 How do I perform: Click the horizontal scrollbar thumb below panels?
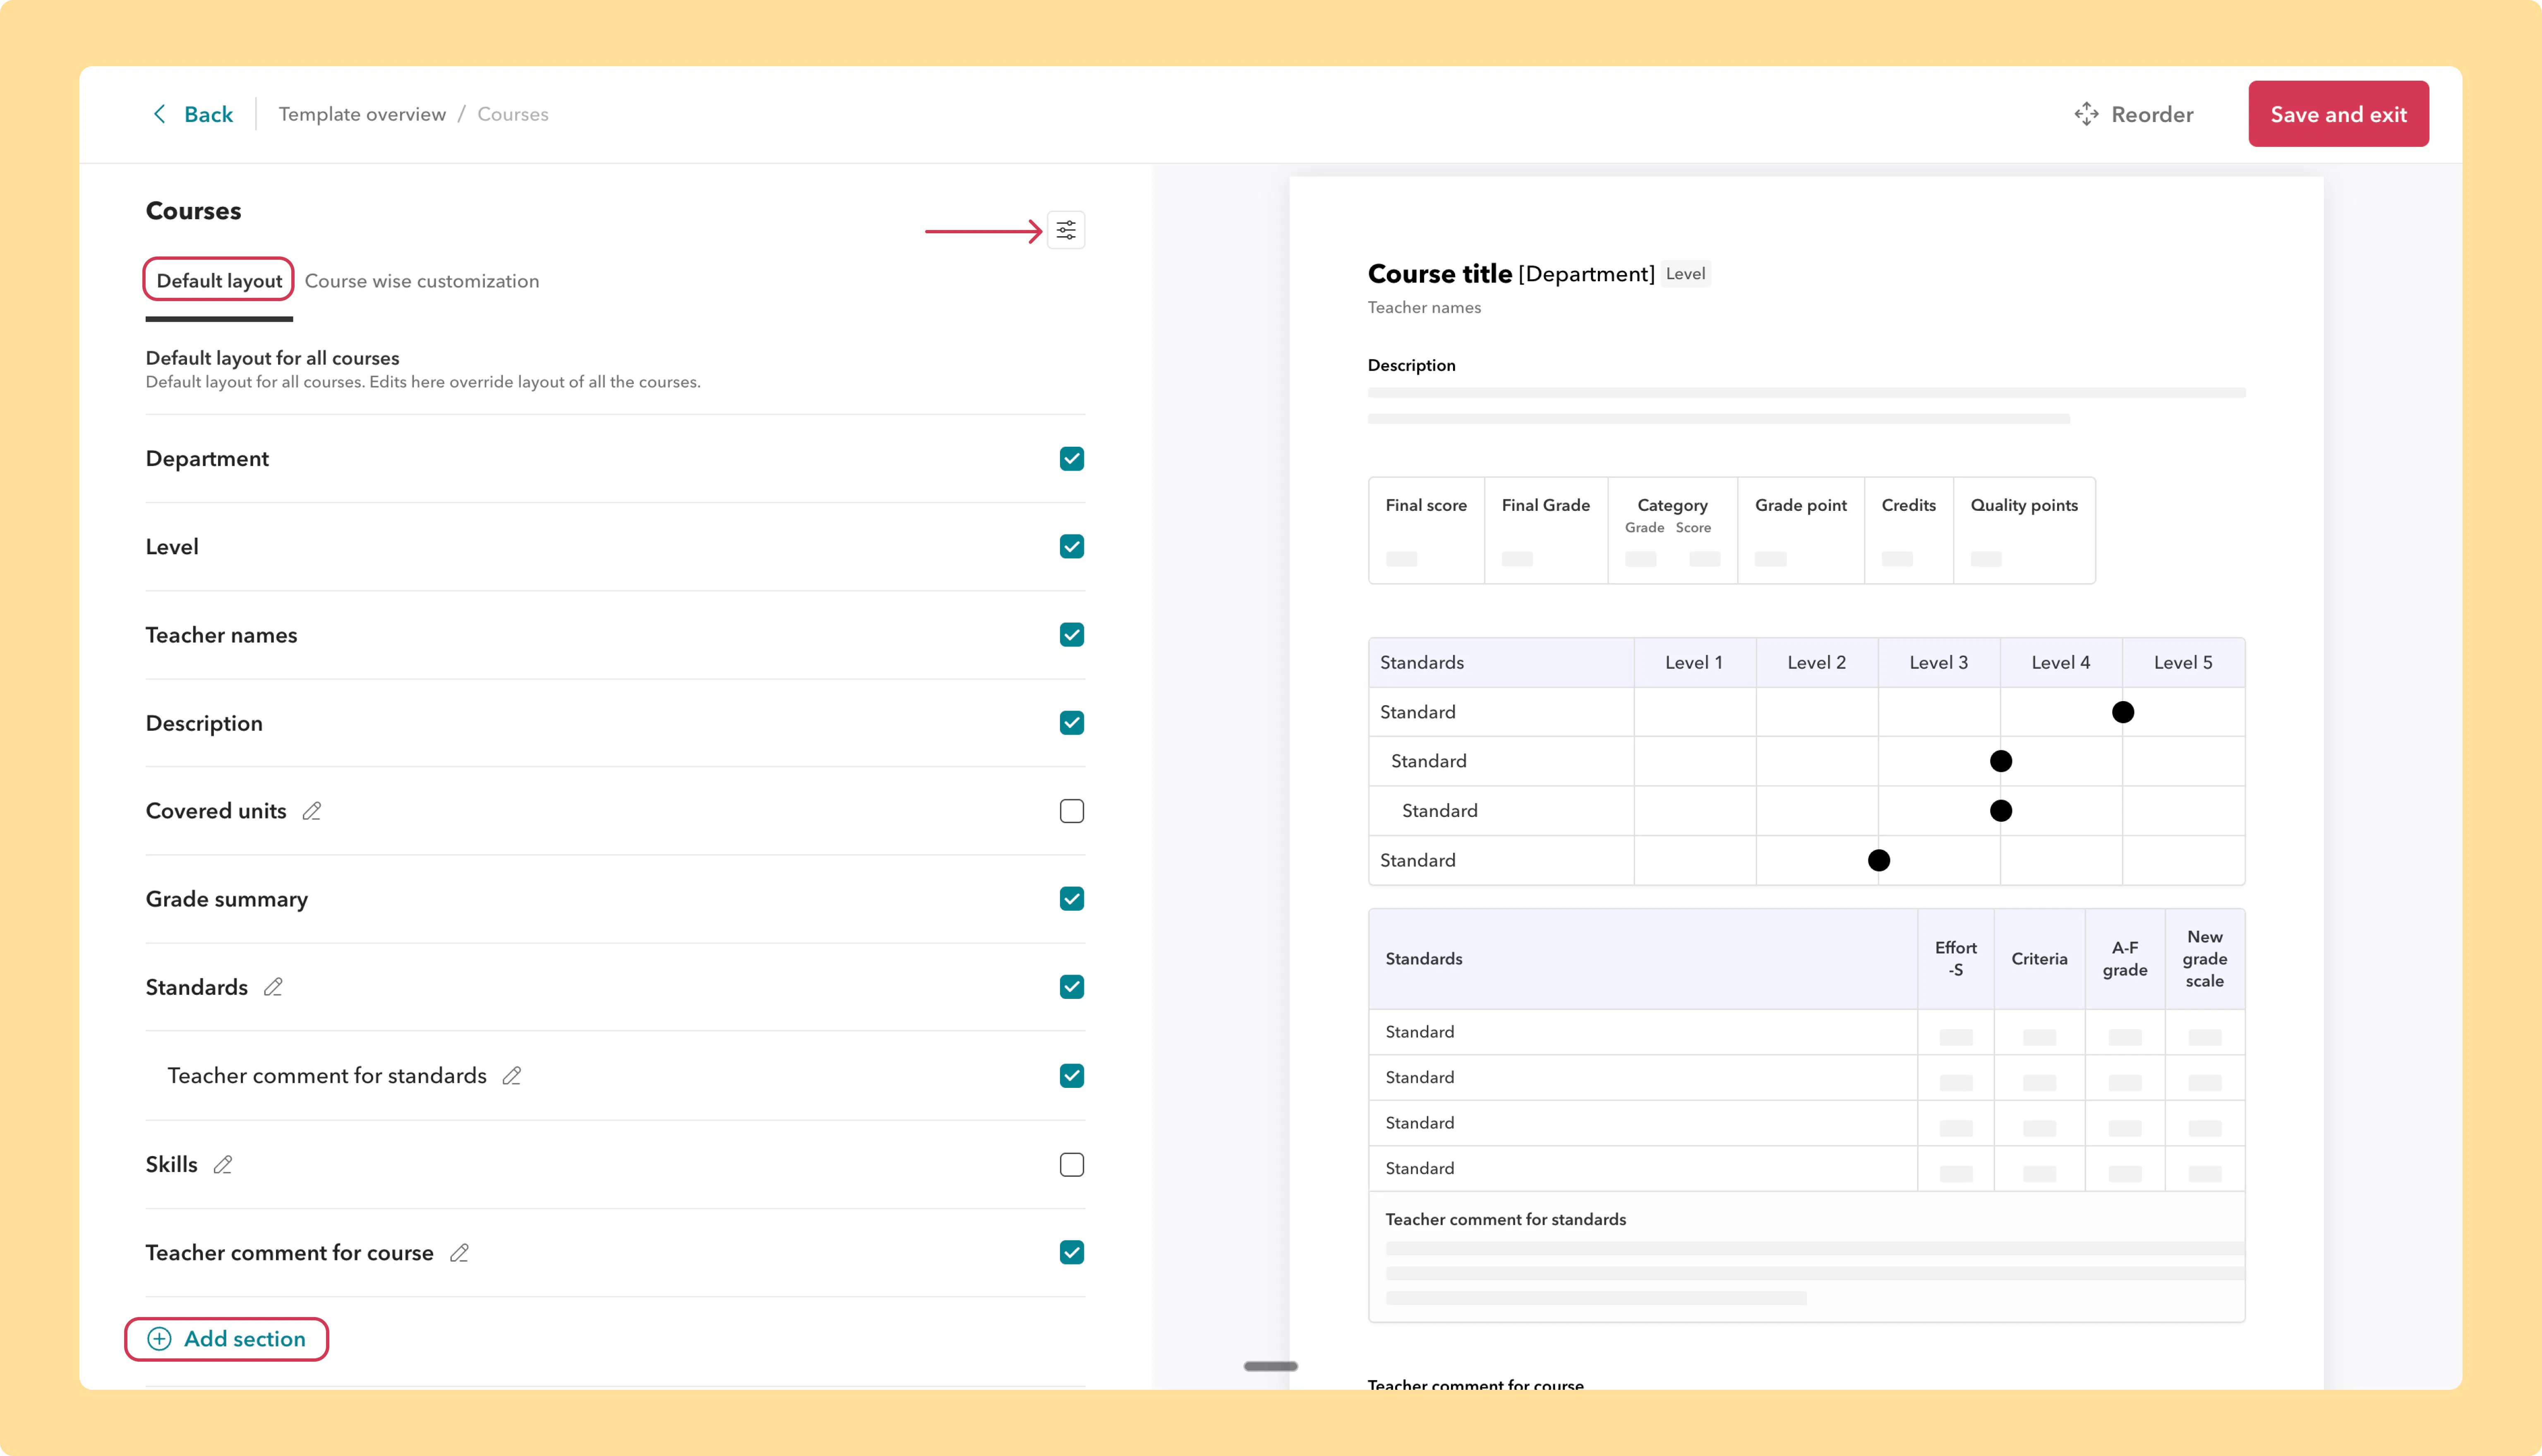pos(1271,1366)
